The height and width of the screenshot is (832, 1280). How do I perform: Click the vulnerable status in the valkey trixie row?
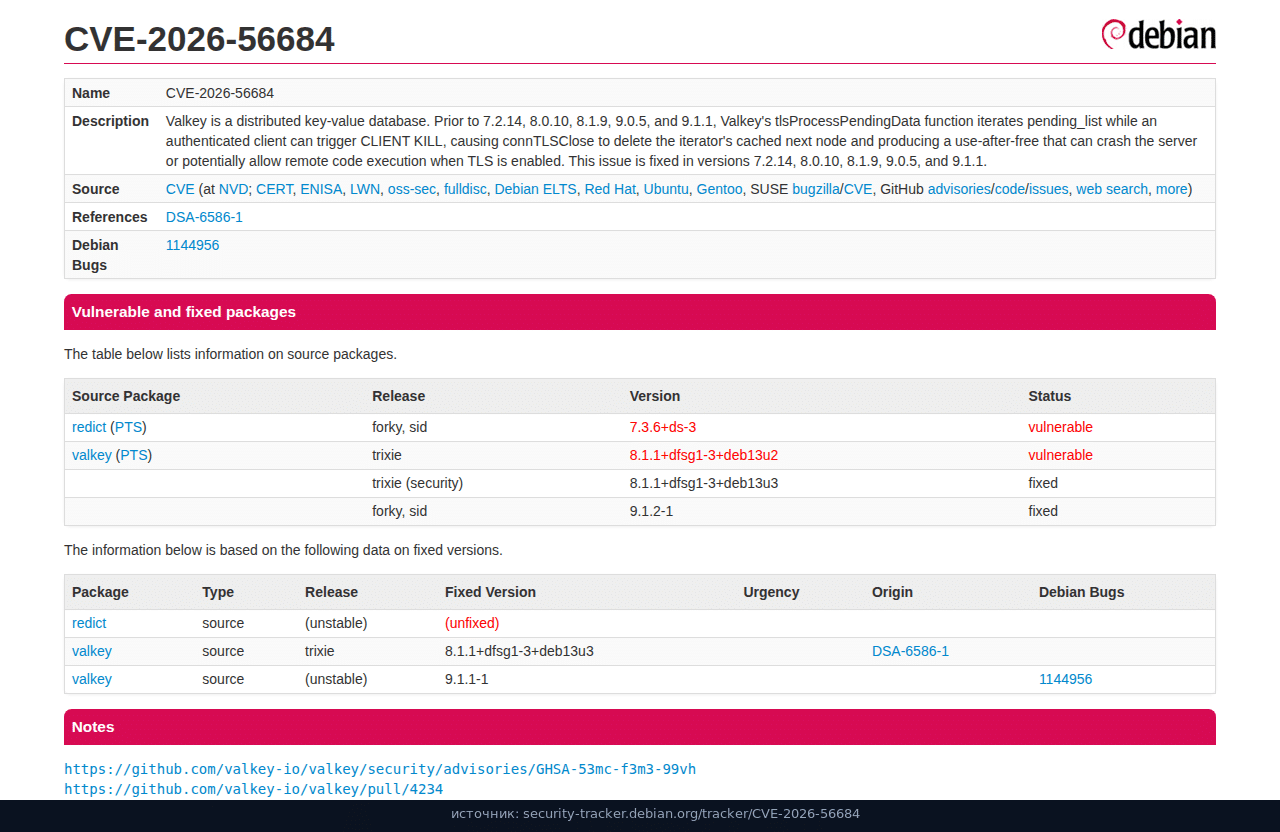pos(1060,455)
